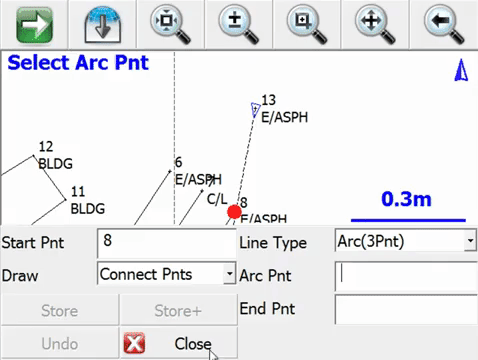The image size is (478, 360).
Task: Select the zoom extents magnifier icon
Action: click(171, 25)
